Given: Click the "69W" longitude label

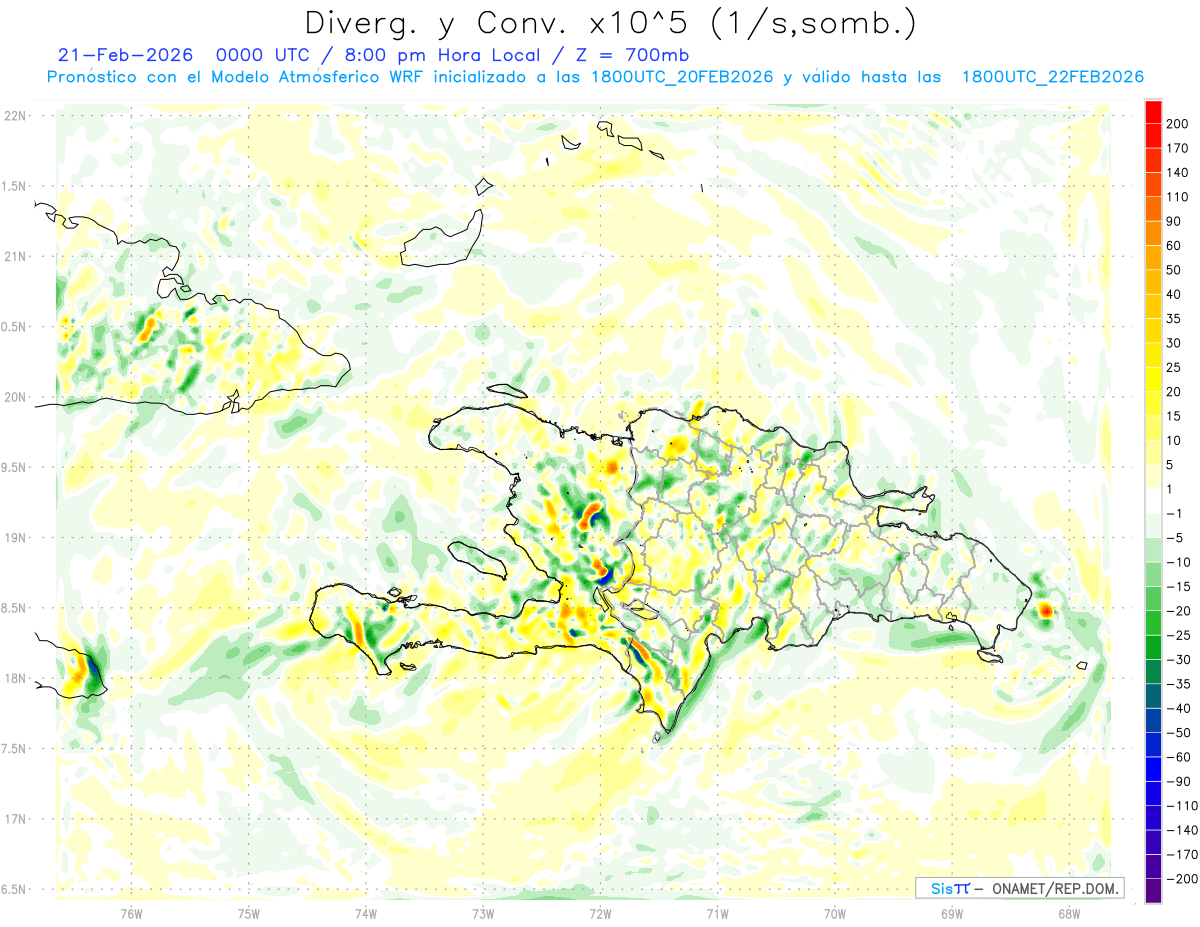Looking at the screenshot, I should [x=952, y=912].
